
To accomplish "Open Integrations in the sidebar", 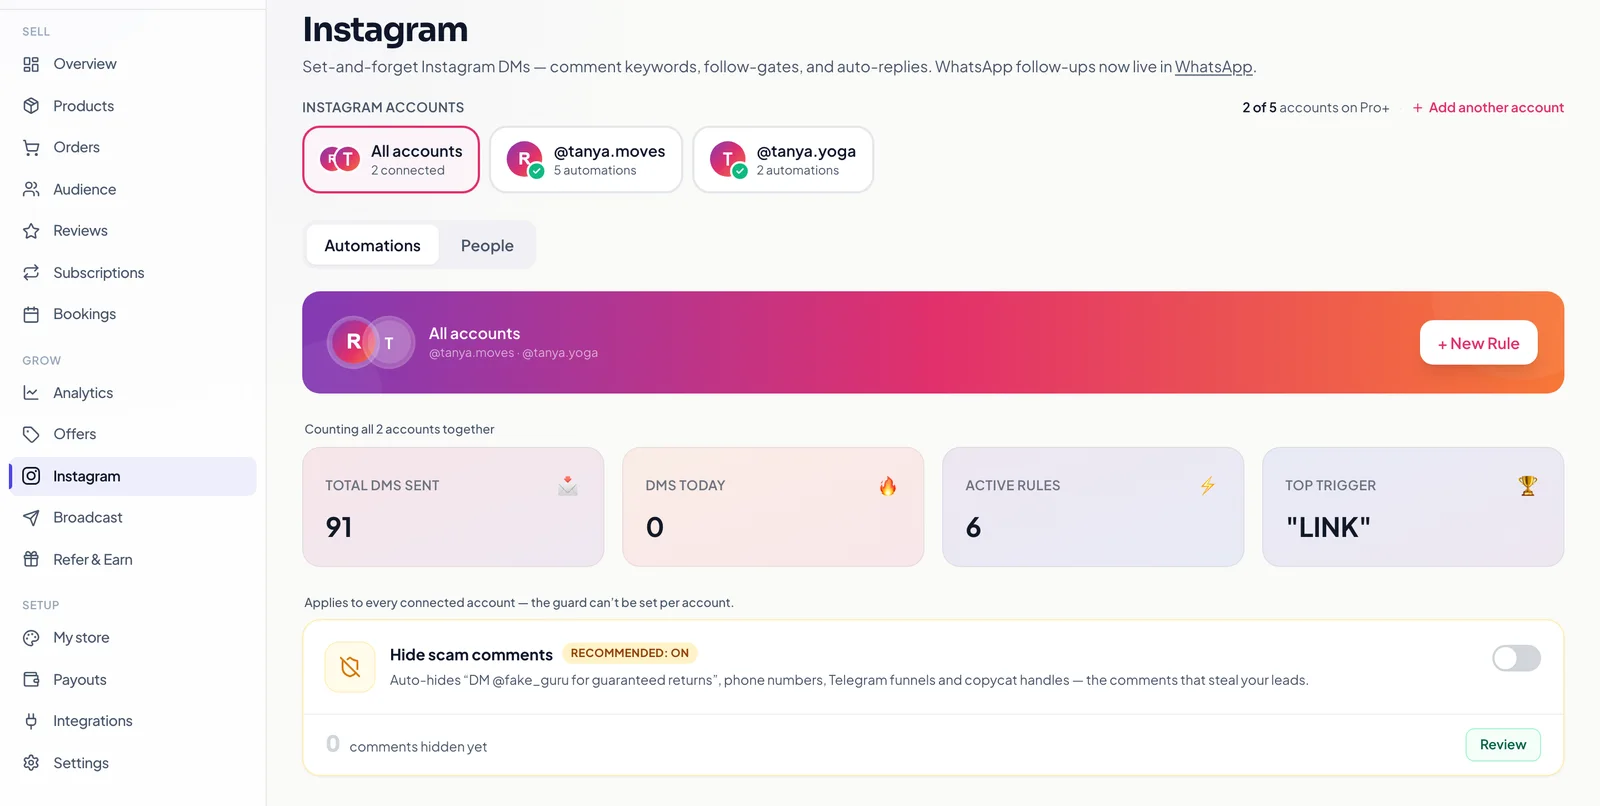I will (133, 721).
